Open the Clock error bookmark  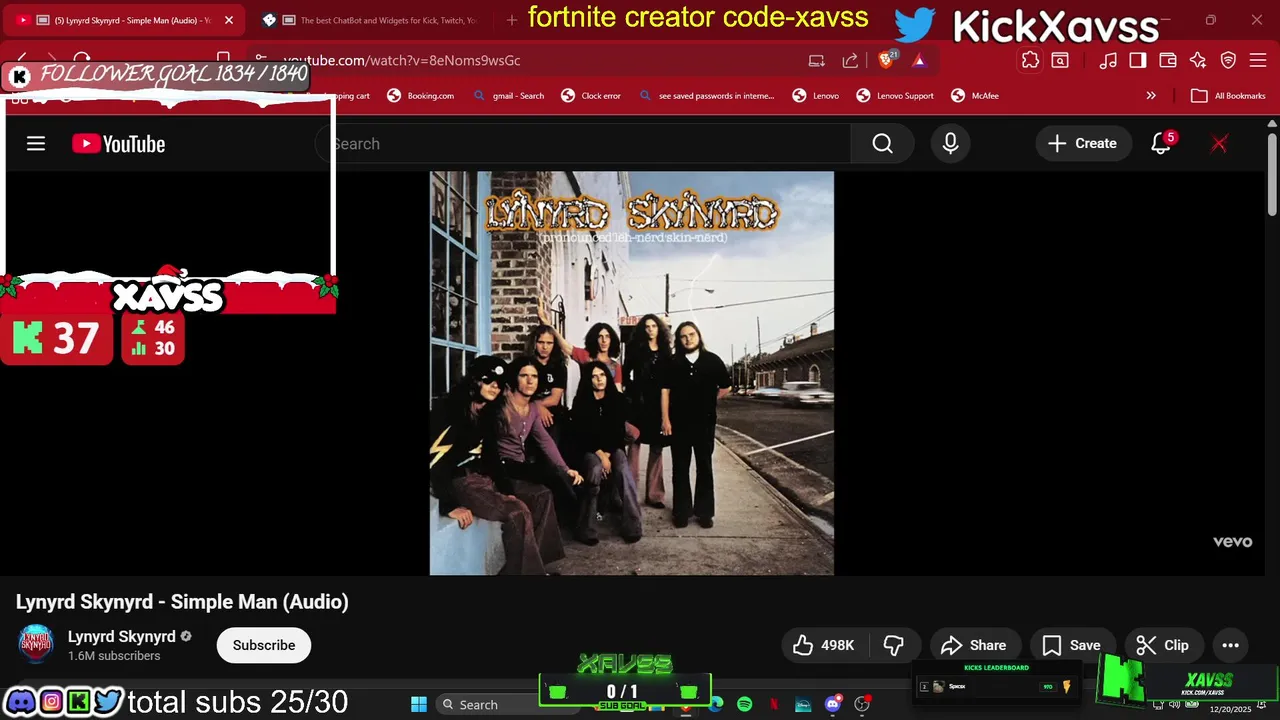592,96
